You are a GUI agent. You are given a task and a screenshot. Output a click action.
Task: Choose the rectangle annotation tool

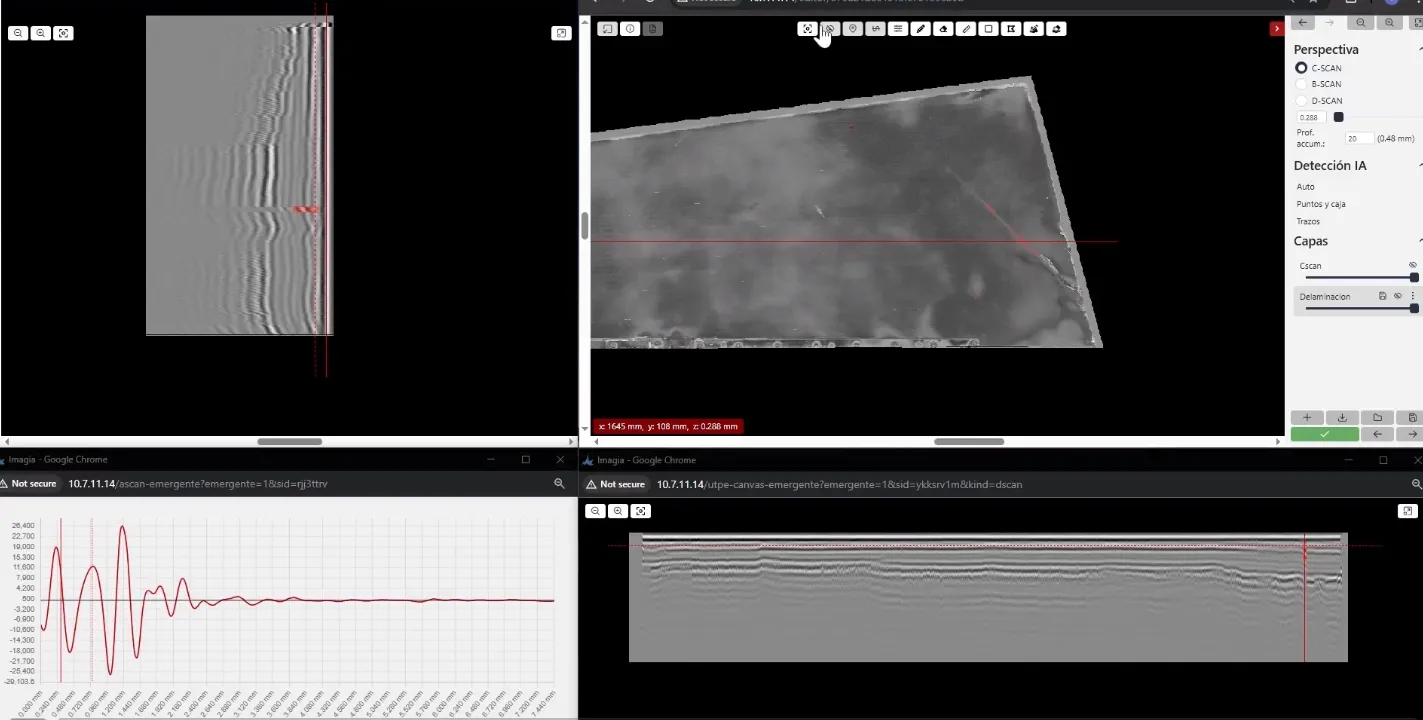(x=989, y=29)
